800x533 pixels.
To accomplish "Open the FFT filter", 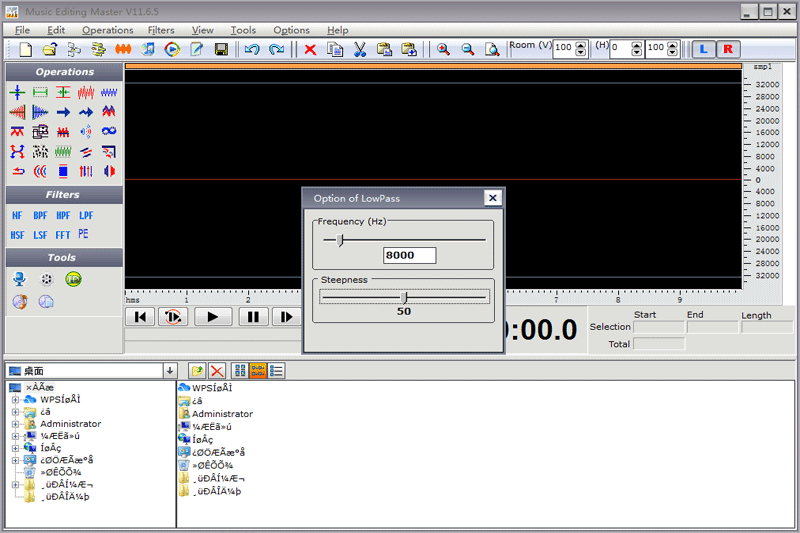I will pos(63,235).
